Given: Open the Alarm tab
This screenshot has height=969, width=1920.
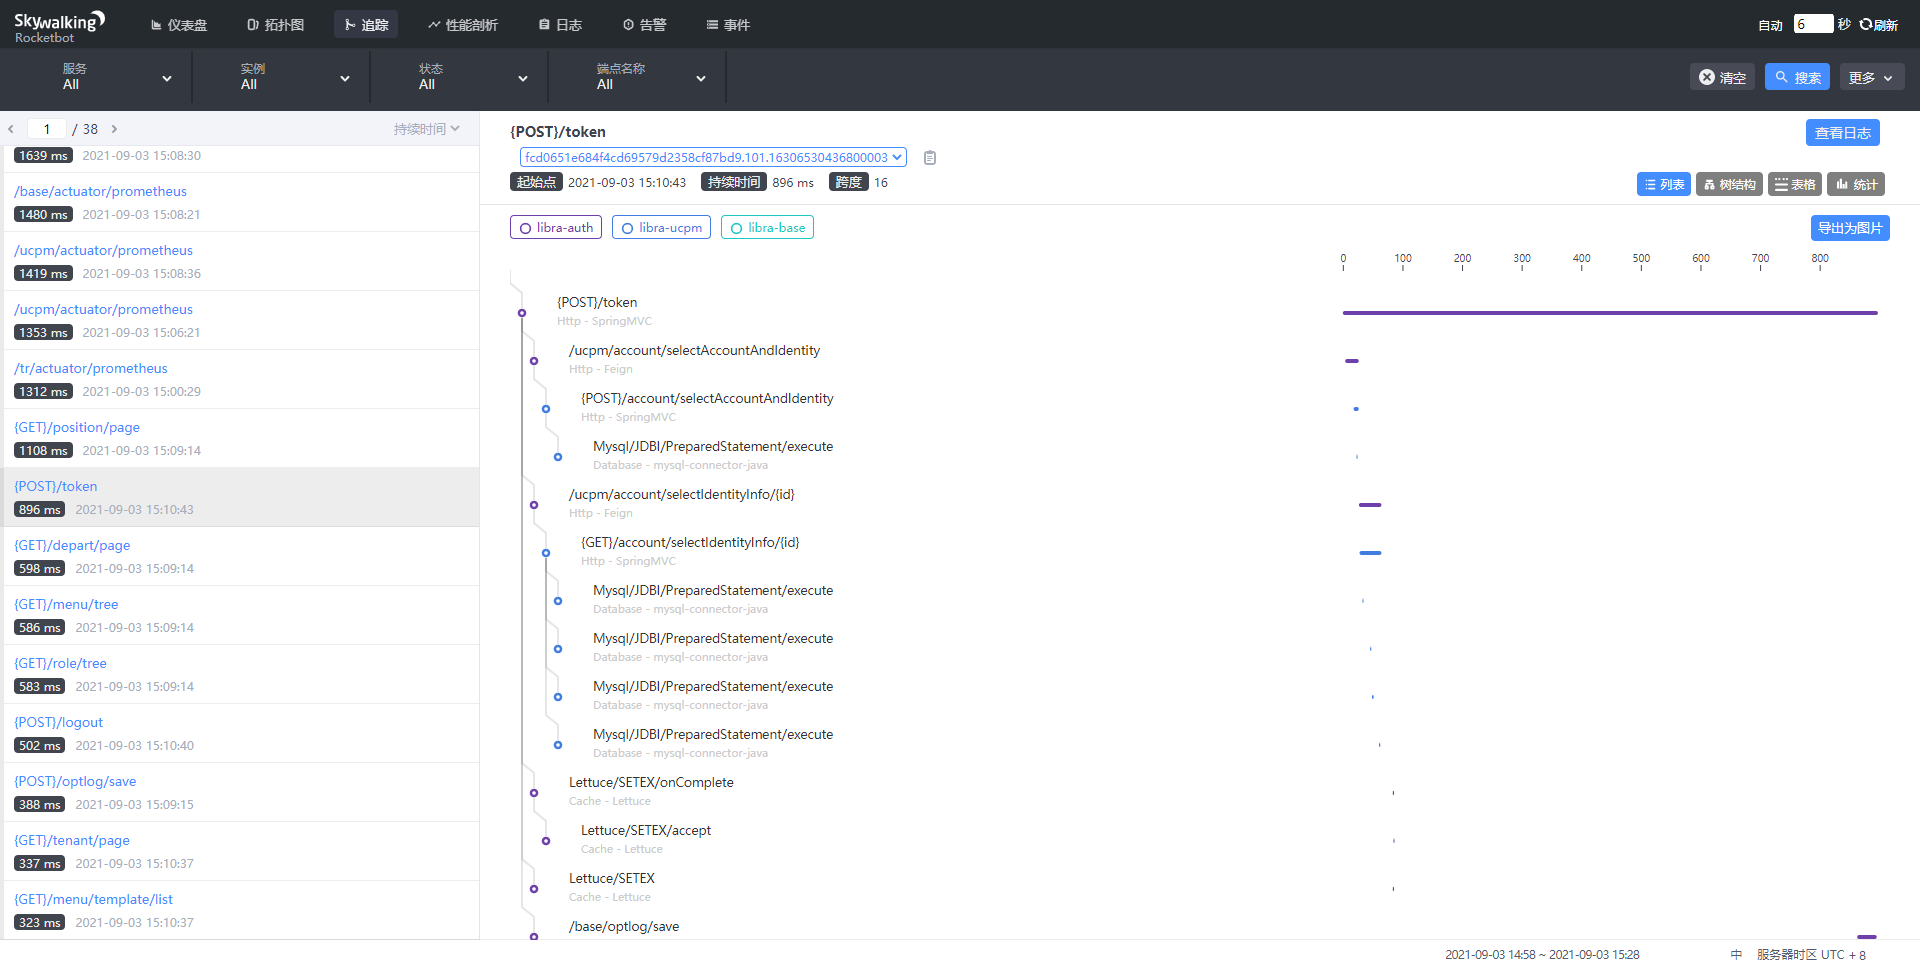Looking at the screenshot, I should tap(645, 25).
